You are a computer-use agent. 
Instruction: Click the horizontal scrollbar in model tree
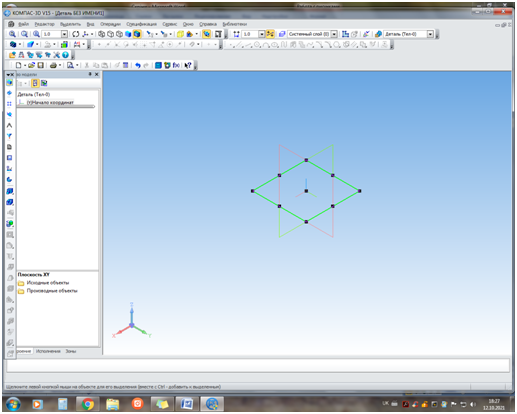click(x=56, y=107)
